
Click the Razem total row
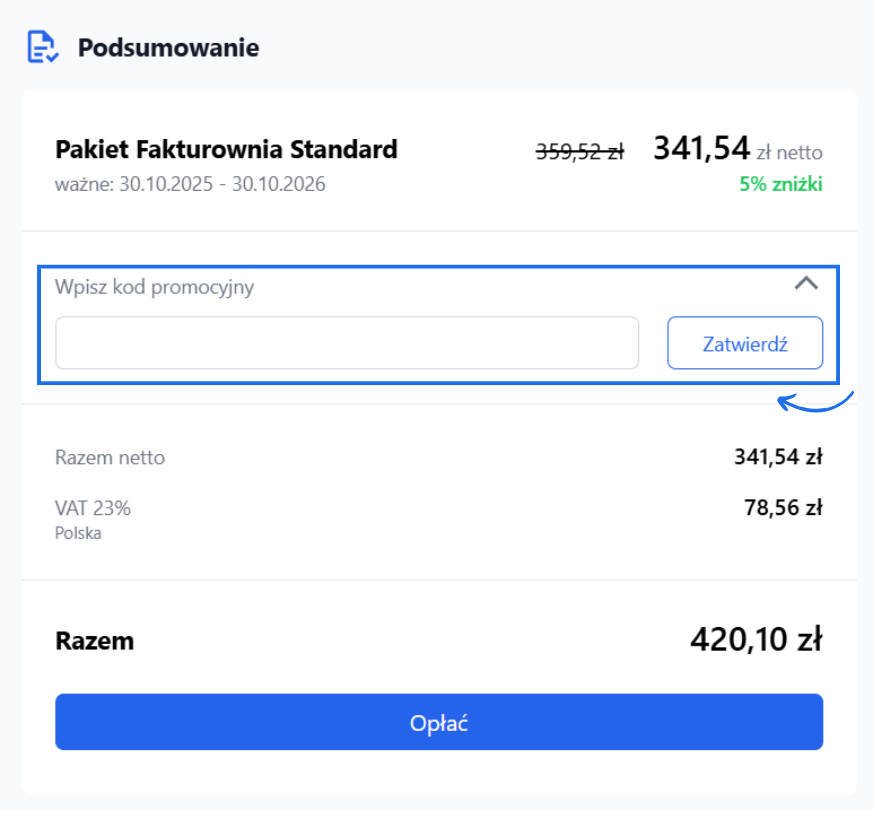click(x=94, y=639)
